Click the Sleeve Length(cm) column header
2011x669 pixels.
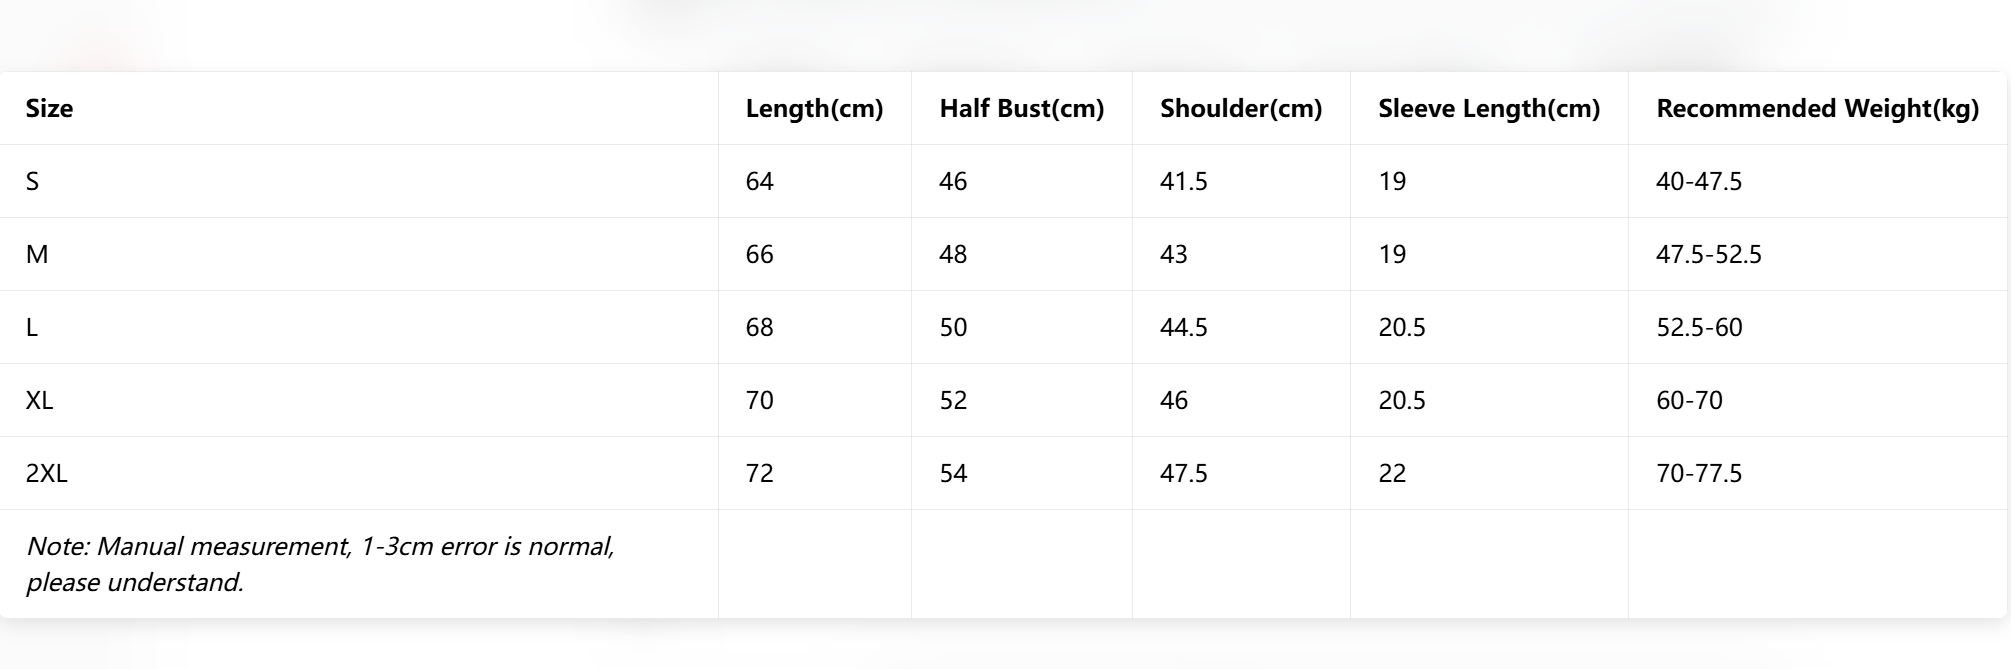click(1488, 108)
